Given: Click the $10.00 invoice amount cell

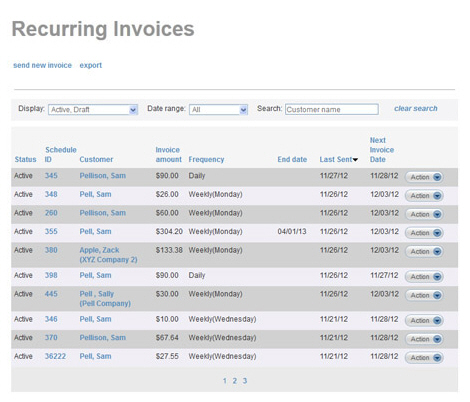Looking at the screenshot, I should coord(167,319).
